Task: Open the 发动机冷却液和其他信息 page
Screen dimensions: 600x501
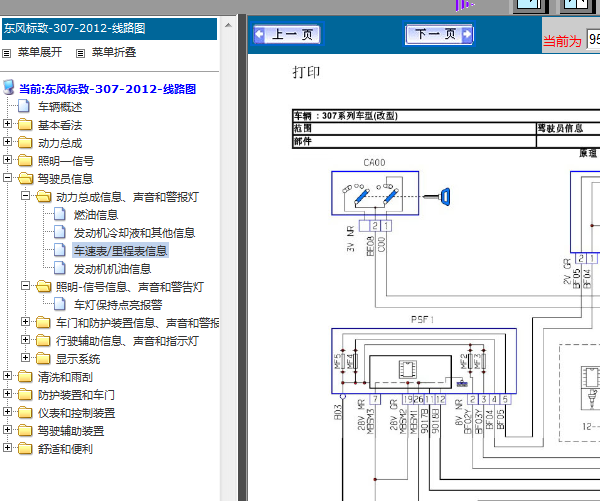Action: point(134,233)
